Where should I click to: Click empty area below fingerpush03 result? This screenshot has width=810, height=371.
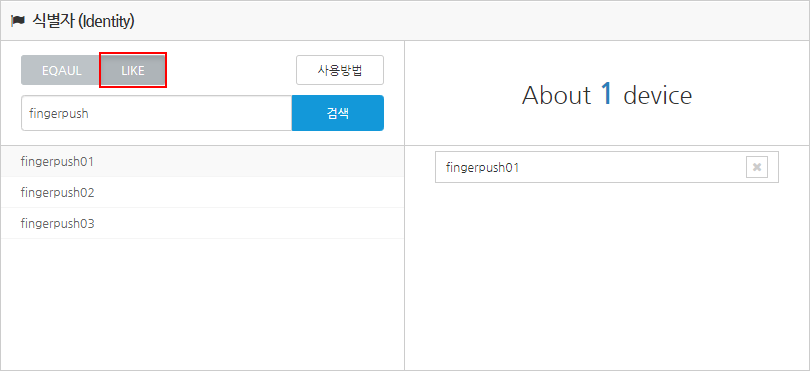(202, 304)
